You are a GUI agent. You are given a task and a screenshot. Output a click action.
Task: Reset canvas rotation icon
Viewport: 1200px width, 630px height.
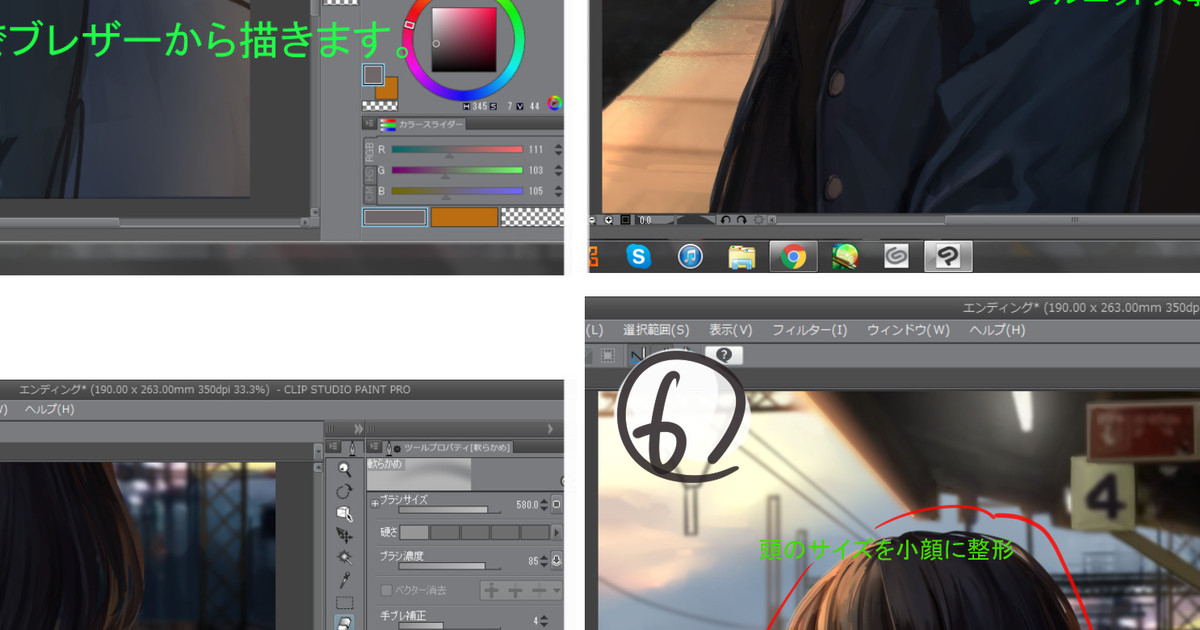tap(758, 219)
